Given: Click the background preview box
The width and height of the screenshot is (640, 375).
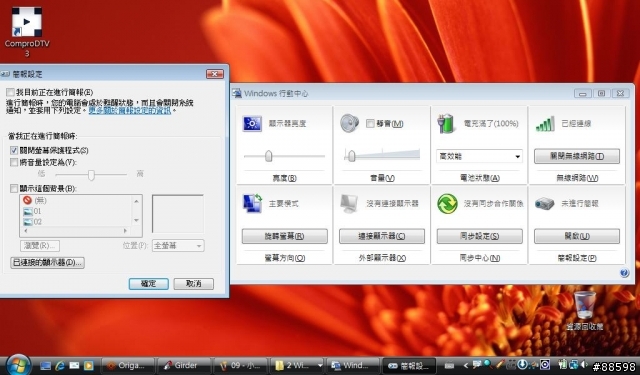Looking at the screenshot, I should point(178,214).
